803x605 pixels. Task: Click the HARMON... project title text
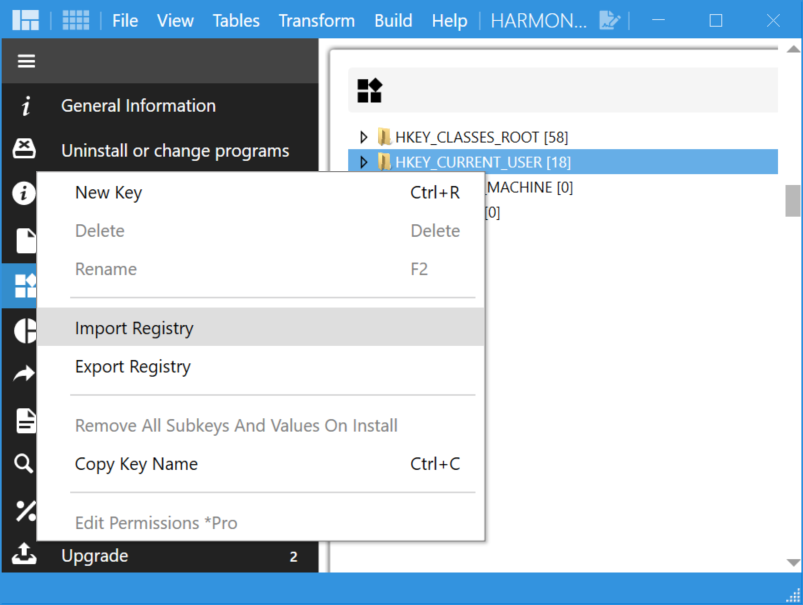(x=538, y=21)
